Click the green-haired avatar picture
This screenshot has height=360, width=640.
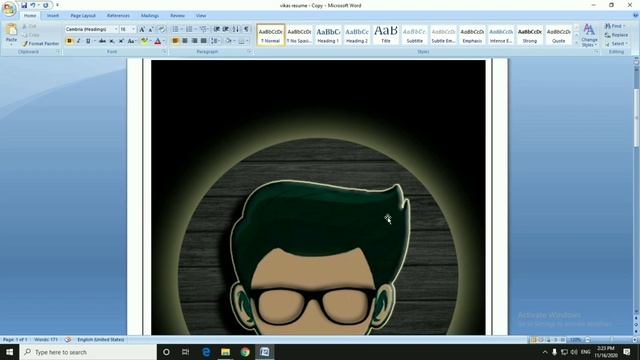pyautogui.click(x=318, y=198)
